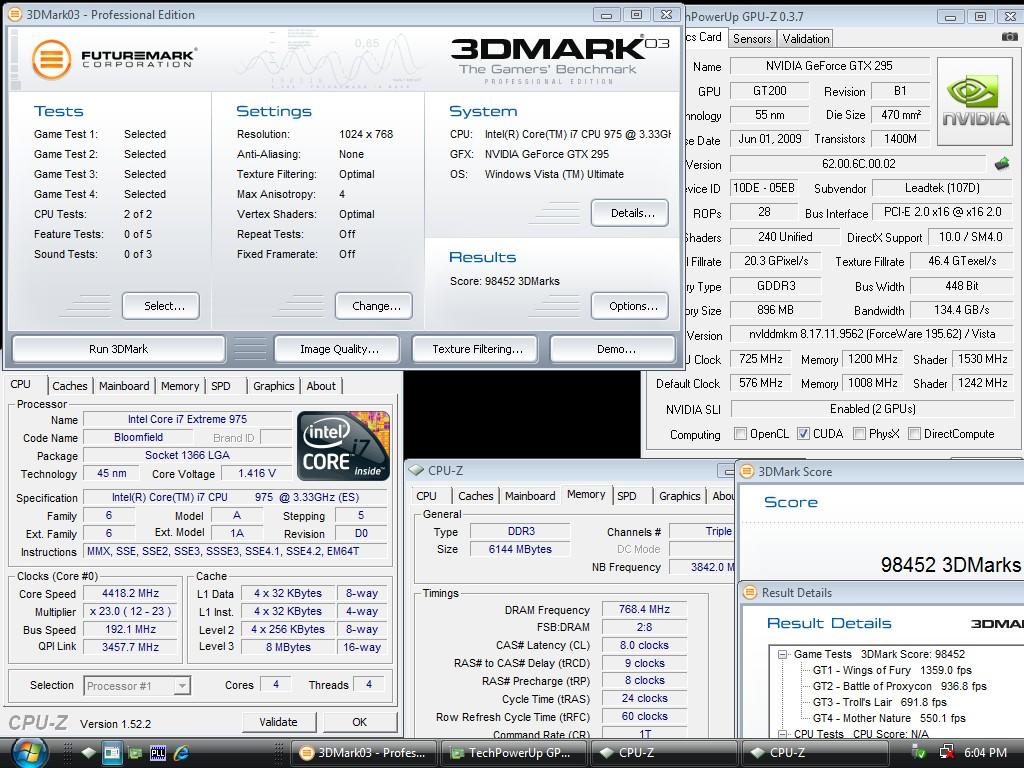
Task: Click the Demo... button
Action: point(613,349)
